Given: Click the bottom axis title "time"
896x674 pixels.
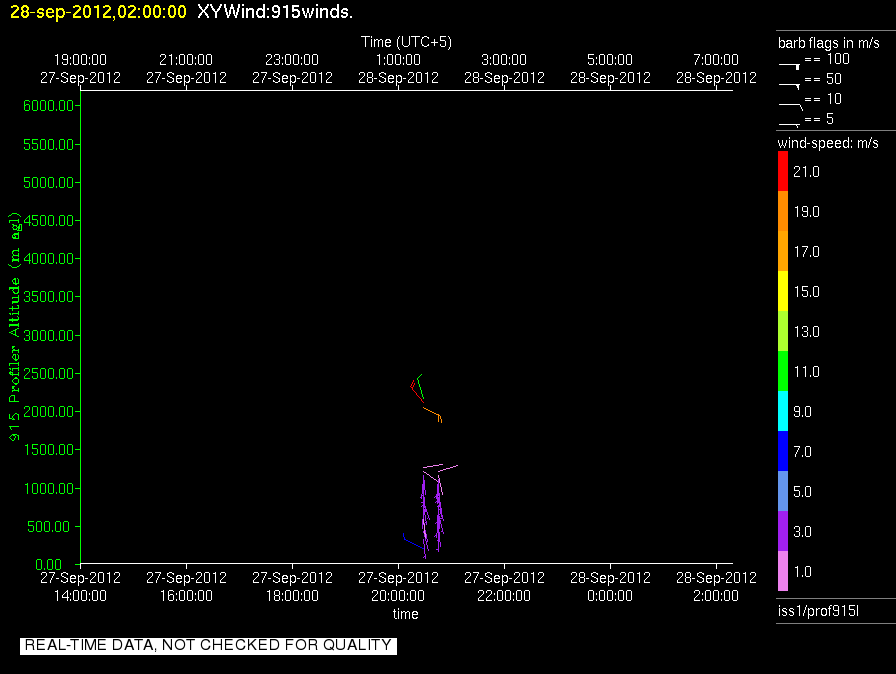Looking at the screenshot, I should pos(405,614).
